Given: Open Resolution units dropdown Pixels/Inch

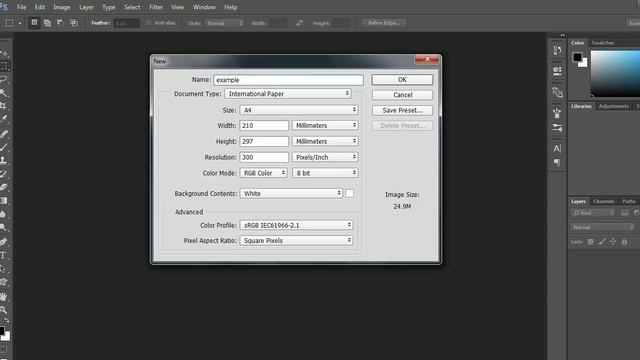Looking at the screenshot, I should pyautogui.click(x=325, y=157).
